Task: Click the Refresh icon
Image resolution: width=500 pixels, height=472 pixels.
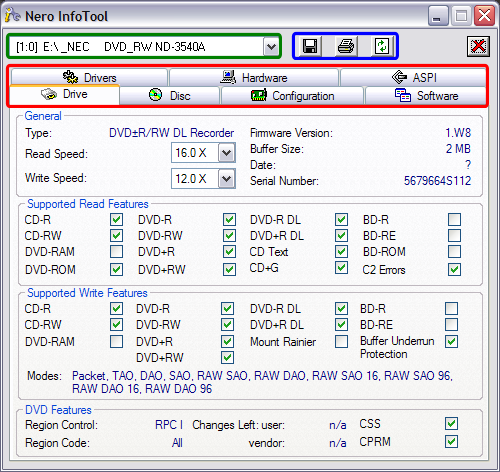Action: [382, 46]
